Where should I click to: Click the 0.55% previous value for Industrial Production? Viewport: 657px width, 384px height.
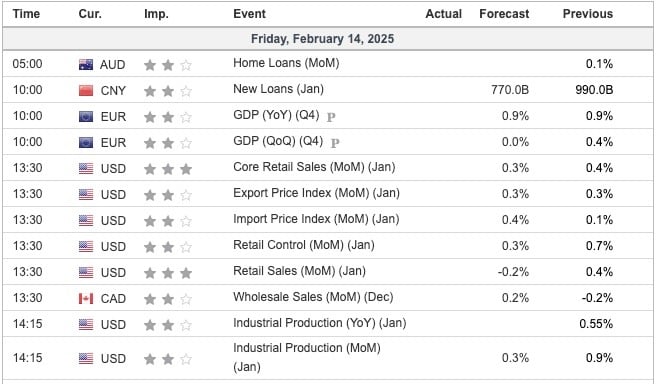[x=596, y=324]
